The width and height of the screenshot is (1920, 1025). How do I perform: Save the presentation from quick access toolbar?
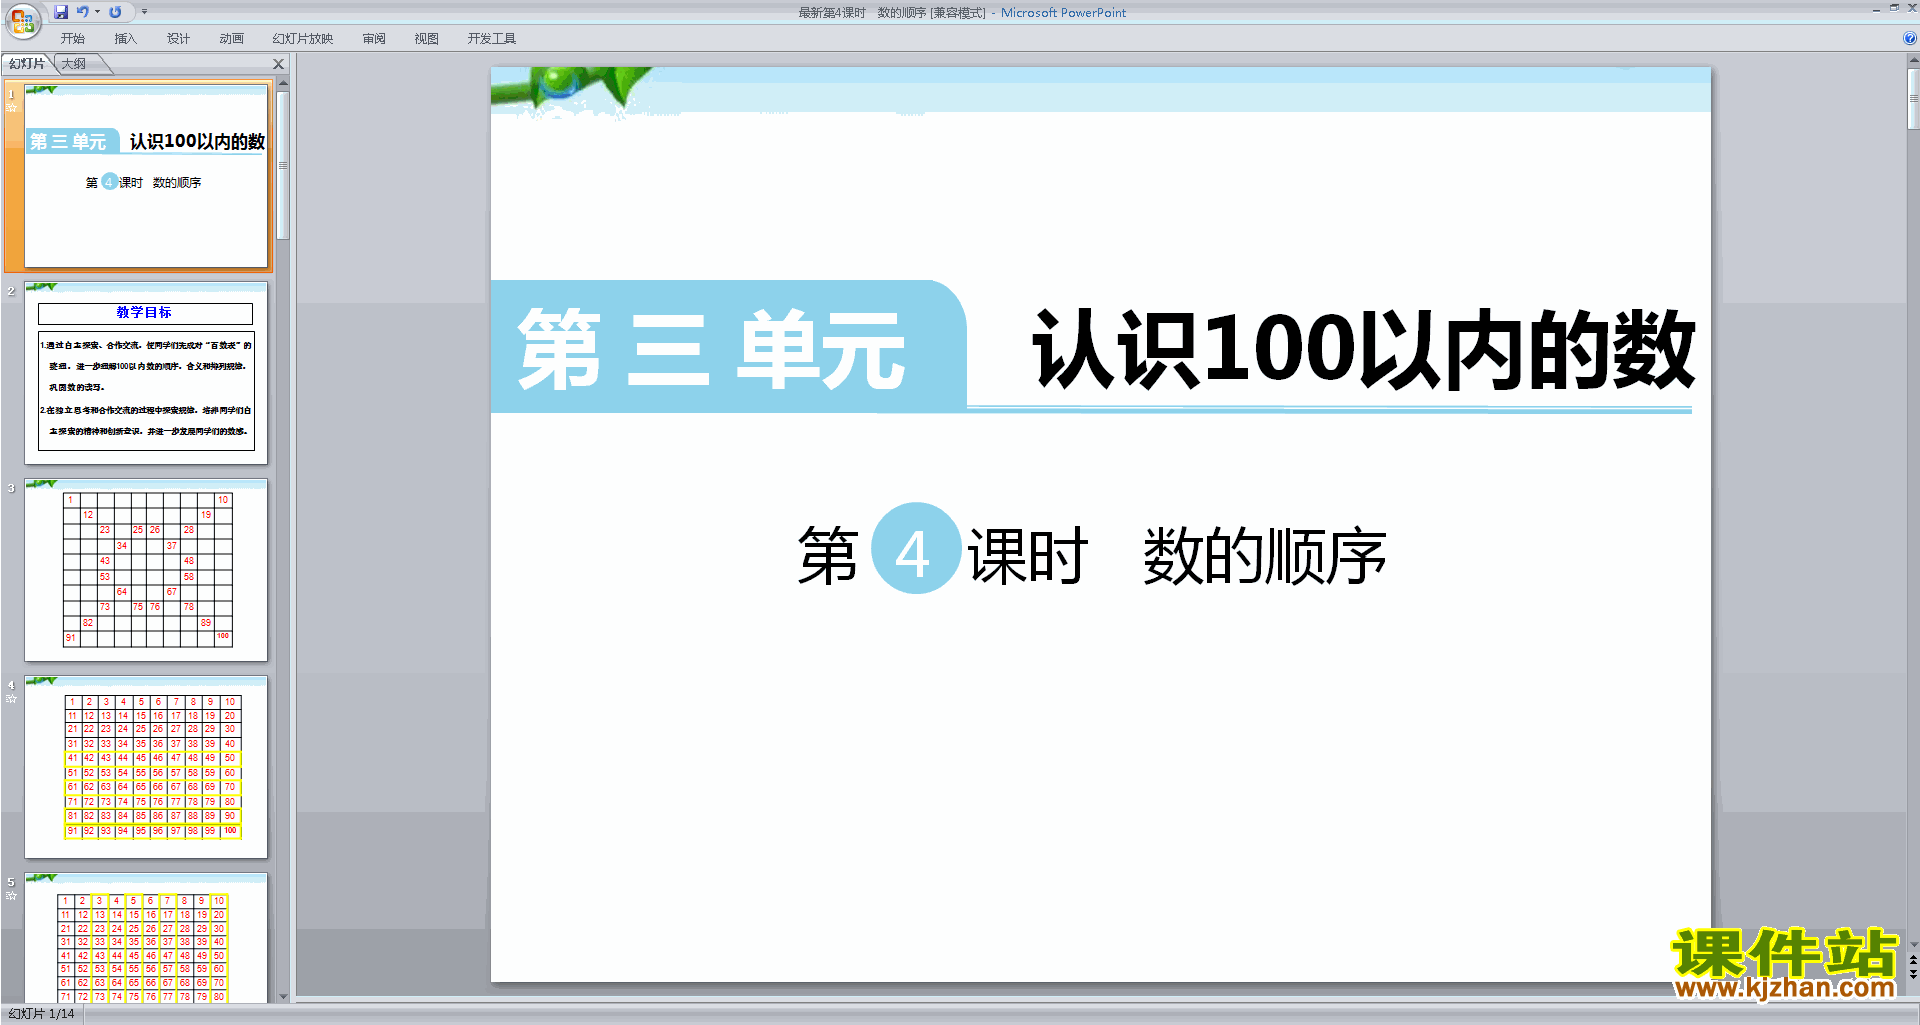click(61, 12)
